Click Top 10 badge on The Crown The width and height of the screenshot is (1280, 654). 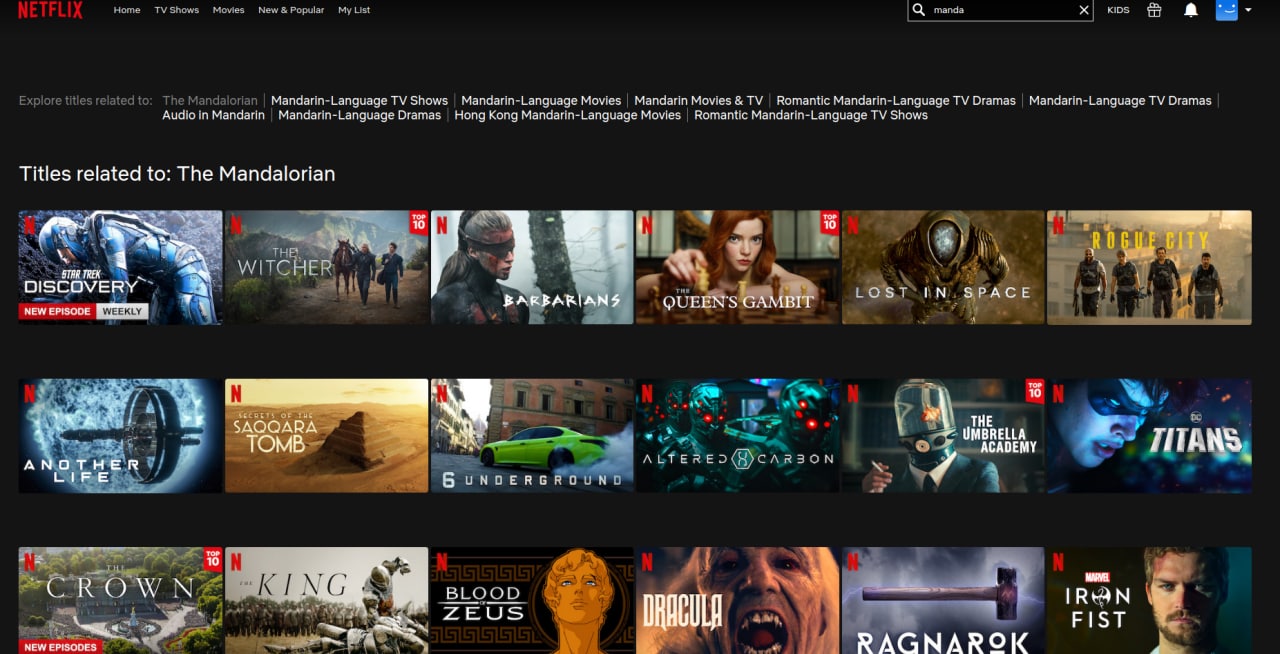point(213,558)
